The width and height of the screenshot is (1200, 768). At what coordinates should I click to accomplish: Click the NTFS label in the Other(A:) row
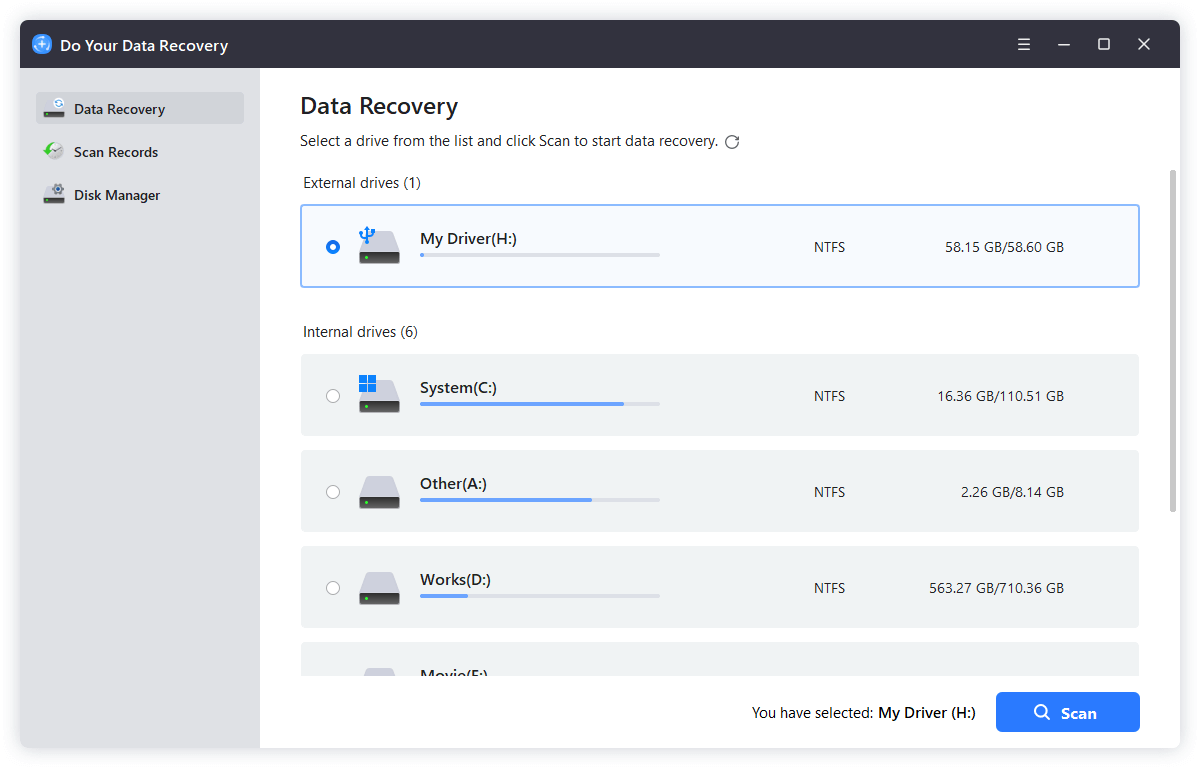tap(829, 492)
